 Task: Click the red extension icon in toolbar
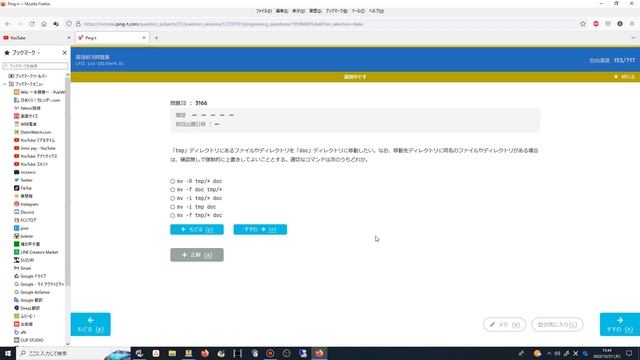tap(596, 24)
